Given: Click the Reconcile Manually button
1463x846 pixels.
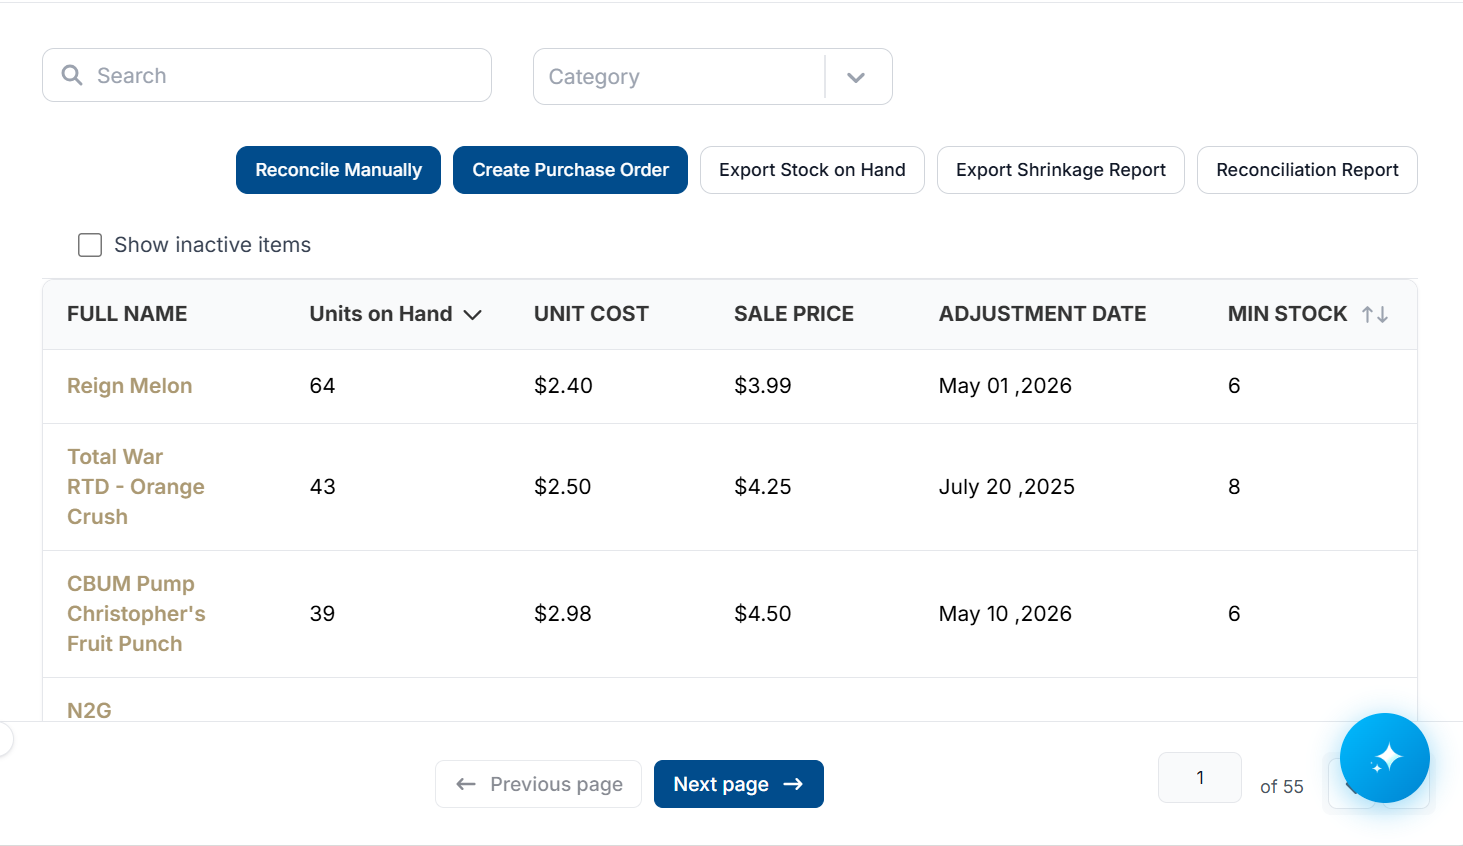Looking at the screenshot, I should click(x=338, y=170).
